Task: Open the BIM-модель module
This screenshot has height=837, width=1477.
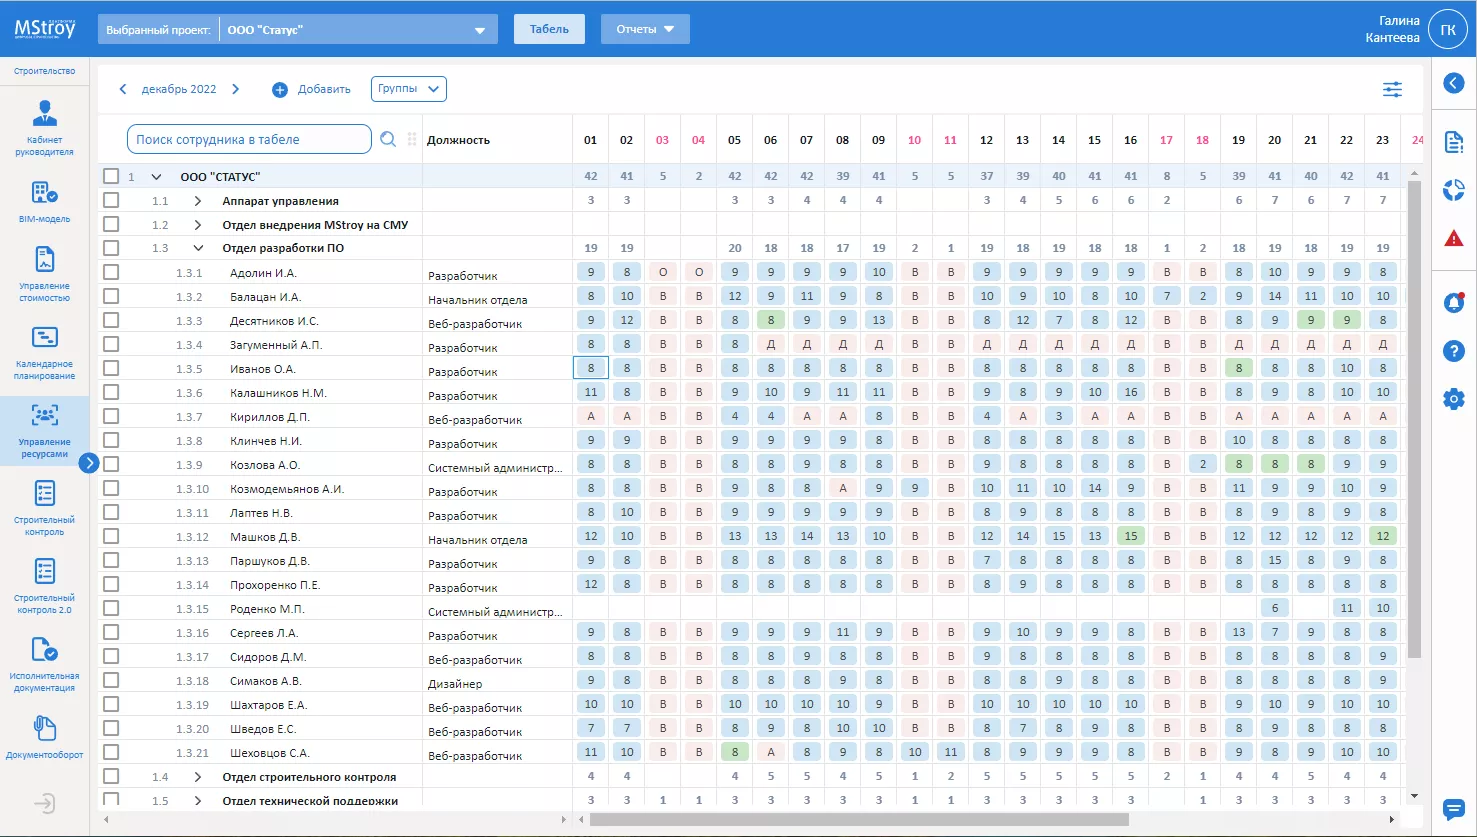Action: coord(44,201)
